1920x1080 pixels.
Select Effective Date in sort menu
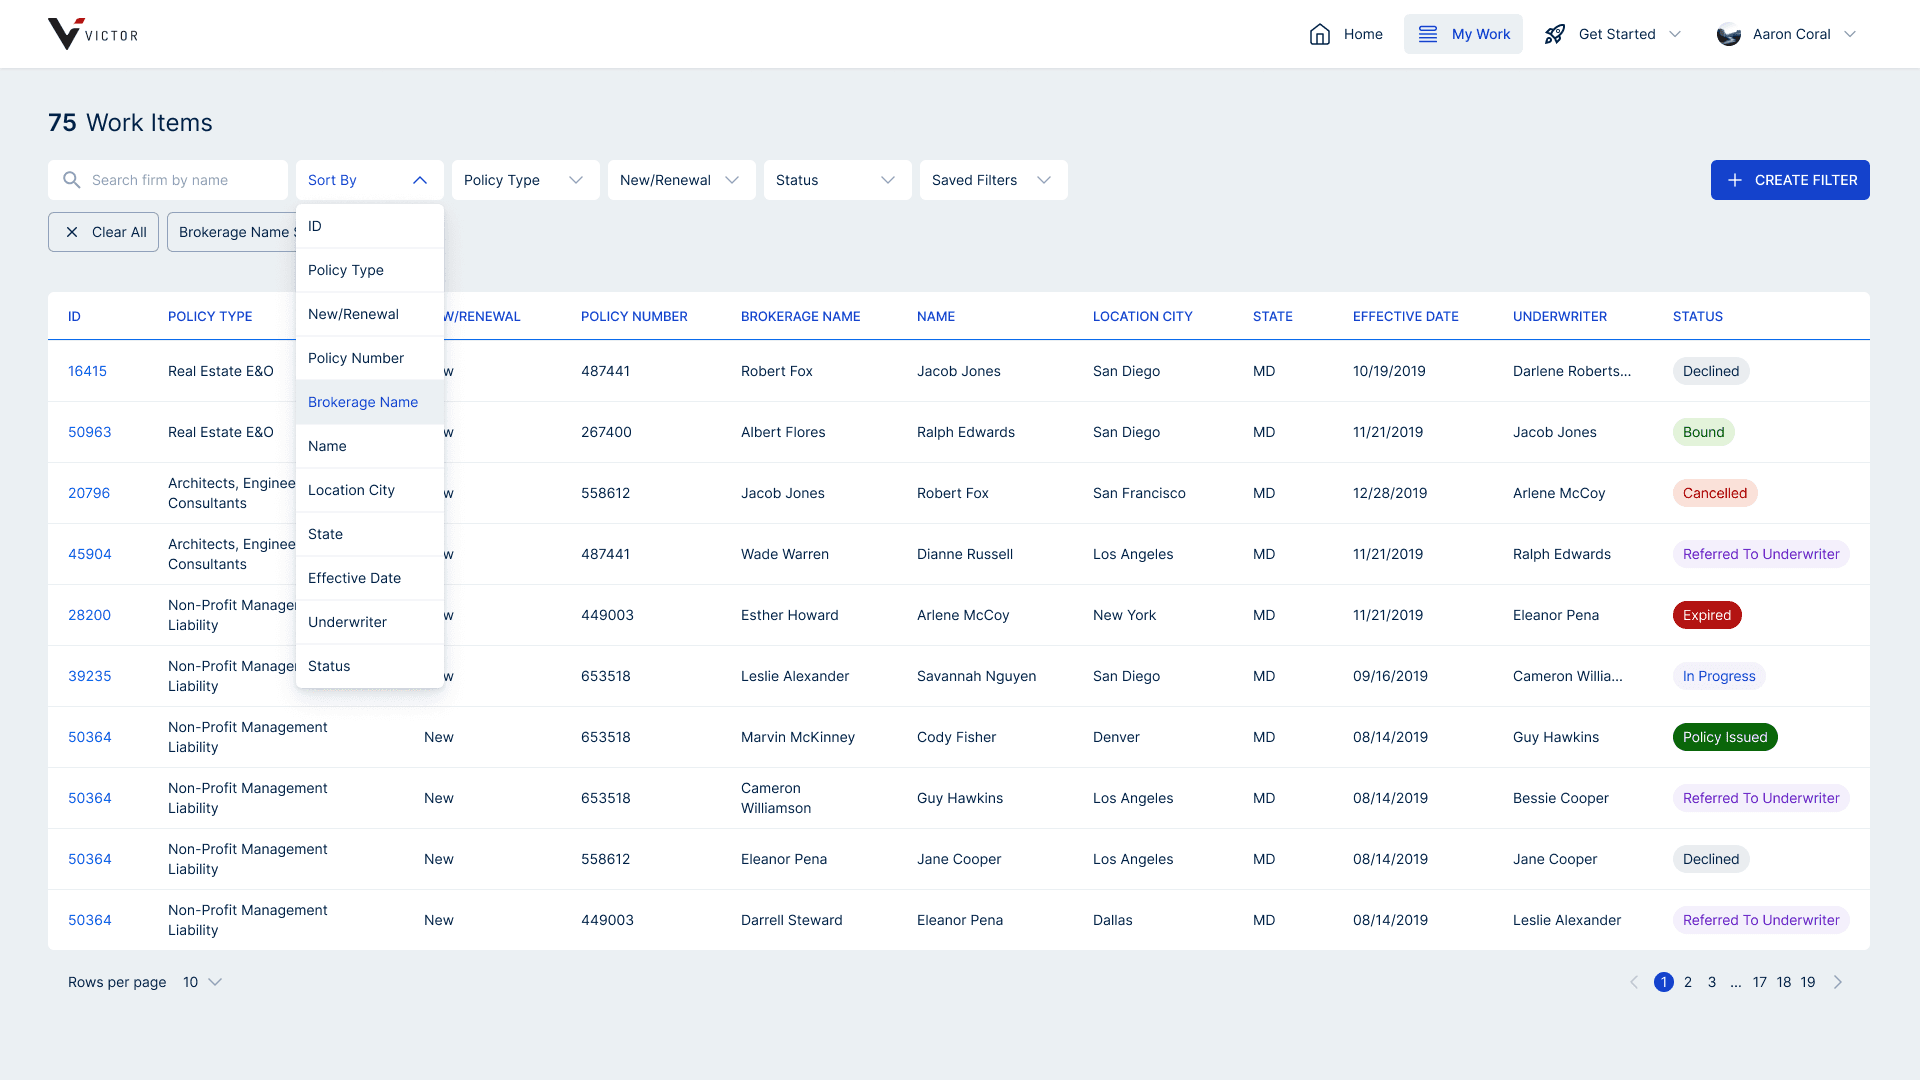354,578
